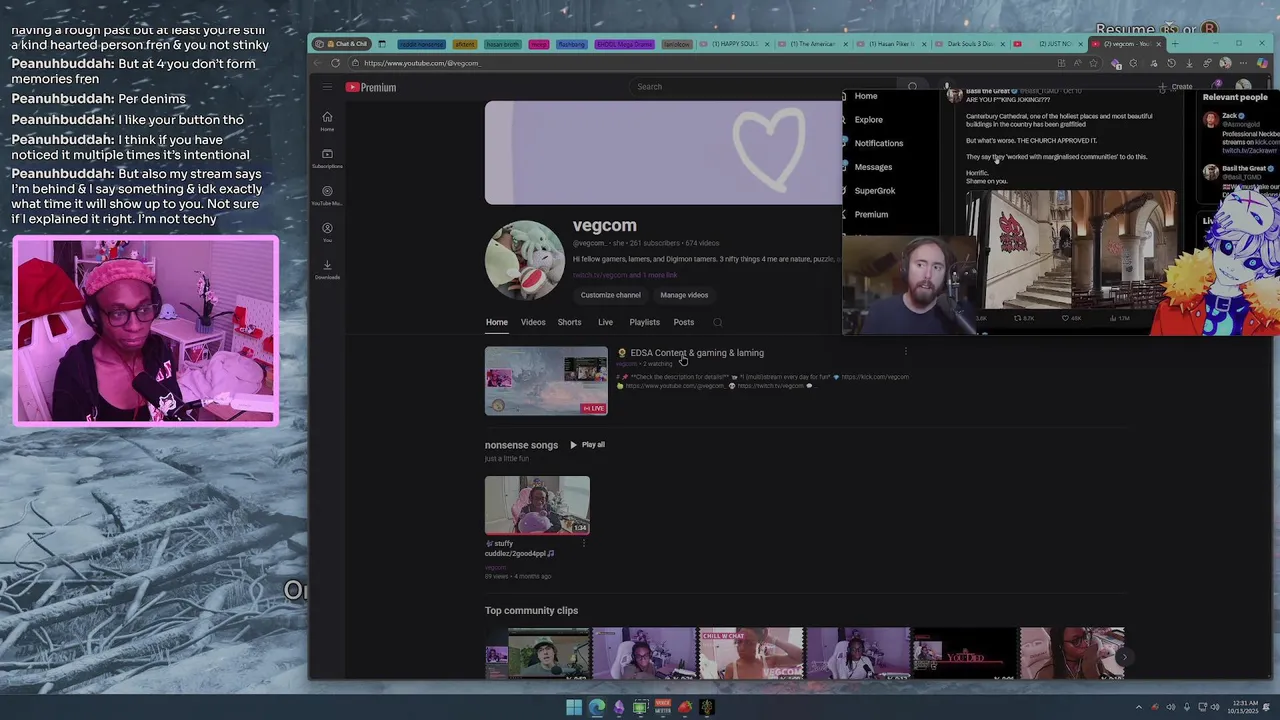Viewport: 1280px width, 720px height.
Task: Open the YouTube hamburger guide menu
Action: coord(327,87)
